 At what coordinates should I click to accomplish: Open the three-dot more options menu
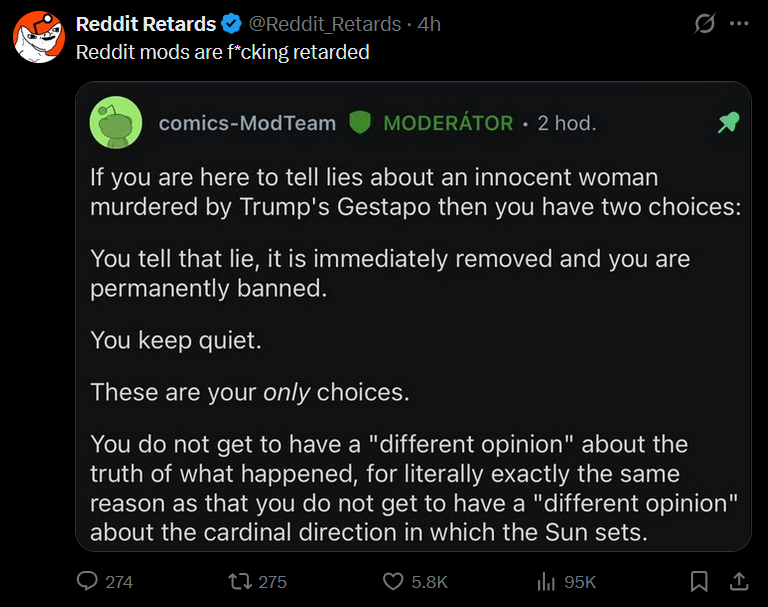click(x=739, y=24)
